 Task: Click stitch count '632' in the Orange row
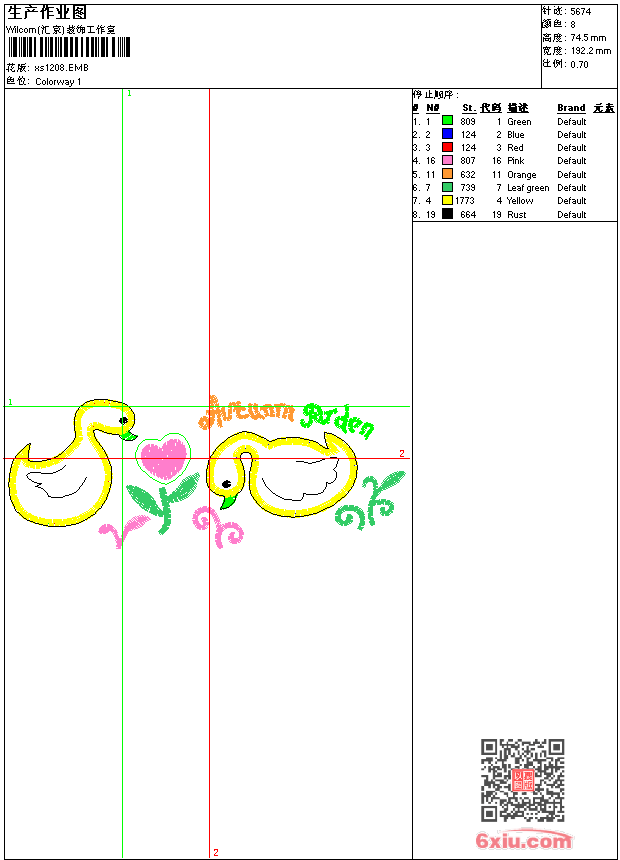pos(468,175)
